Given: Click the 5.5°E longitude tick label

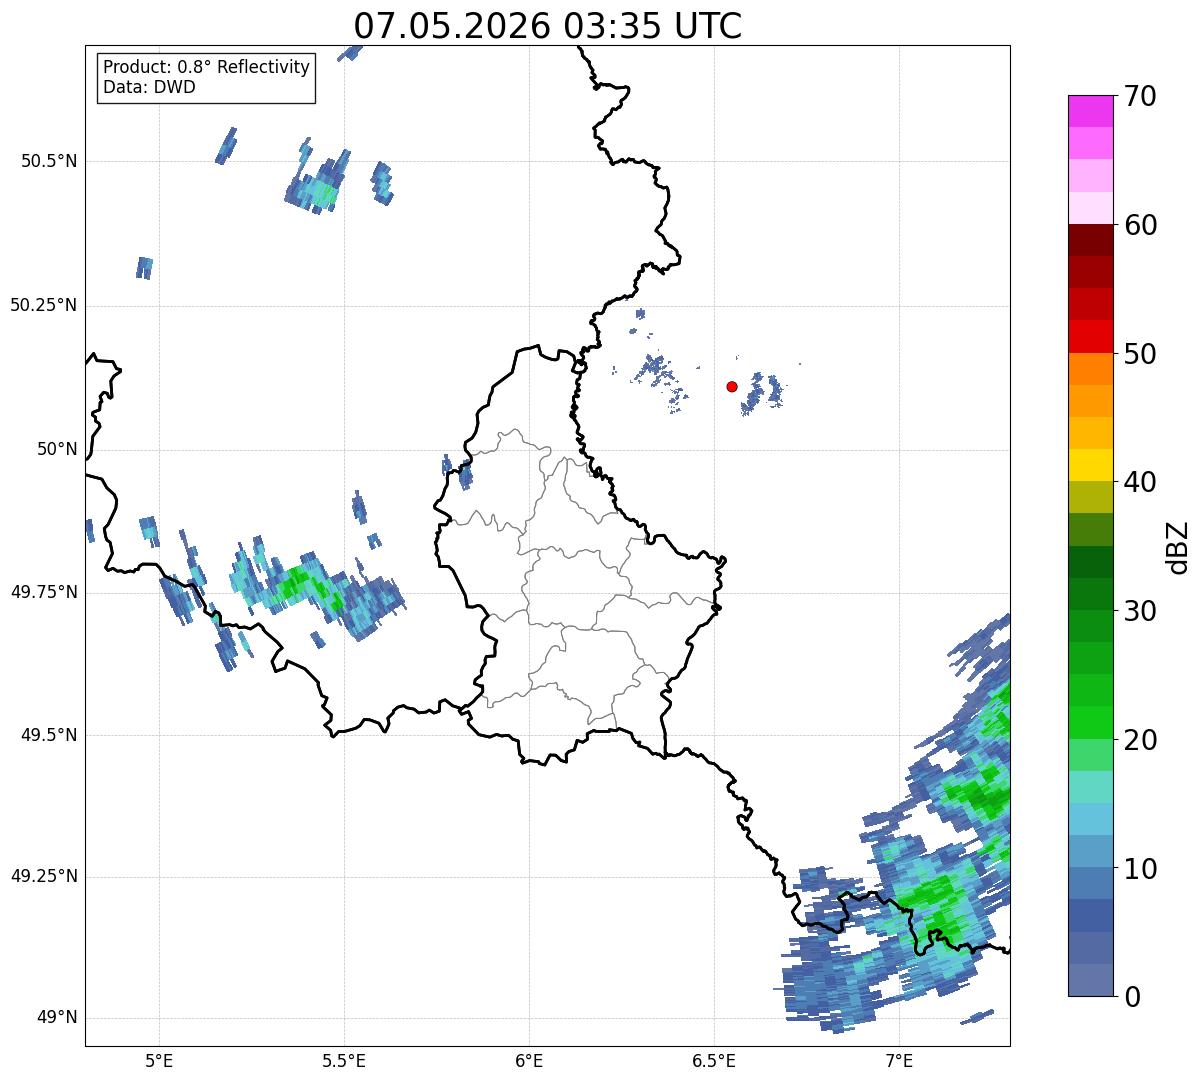Looking at the screenshot, I should (344, 1060).
